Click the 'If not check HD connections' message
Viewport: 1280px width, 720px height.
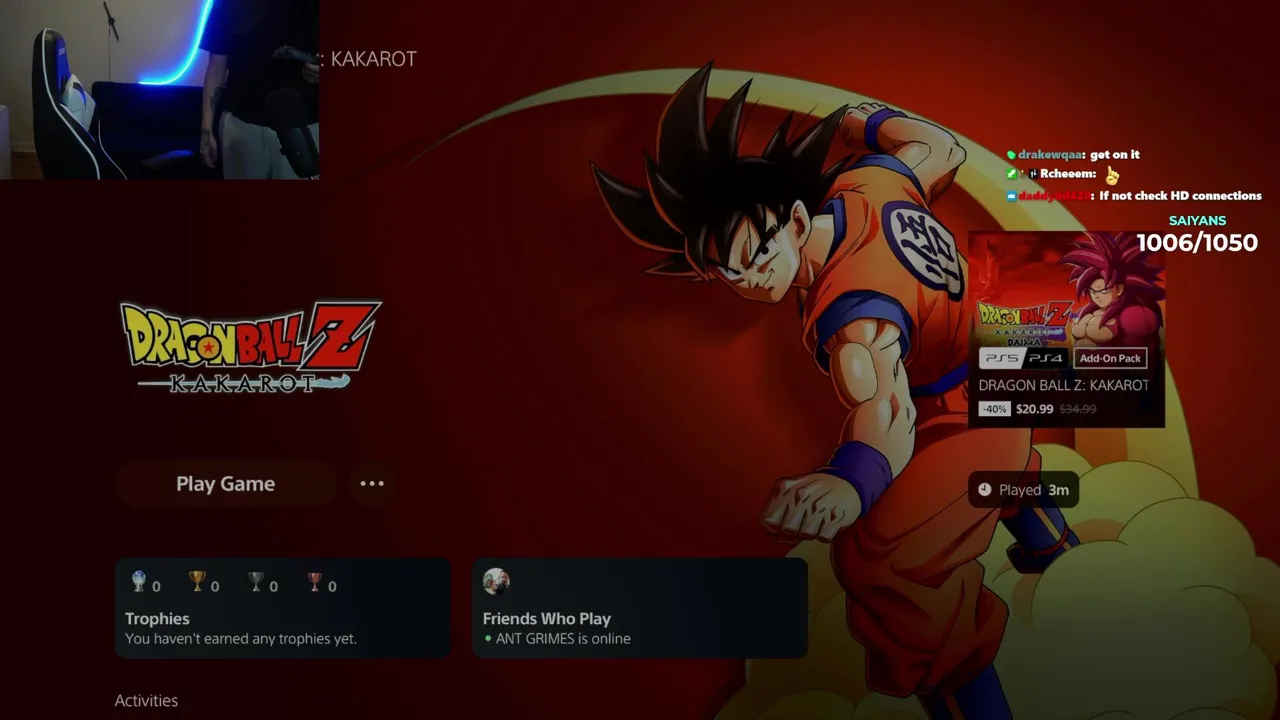(1180, 196)
